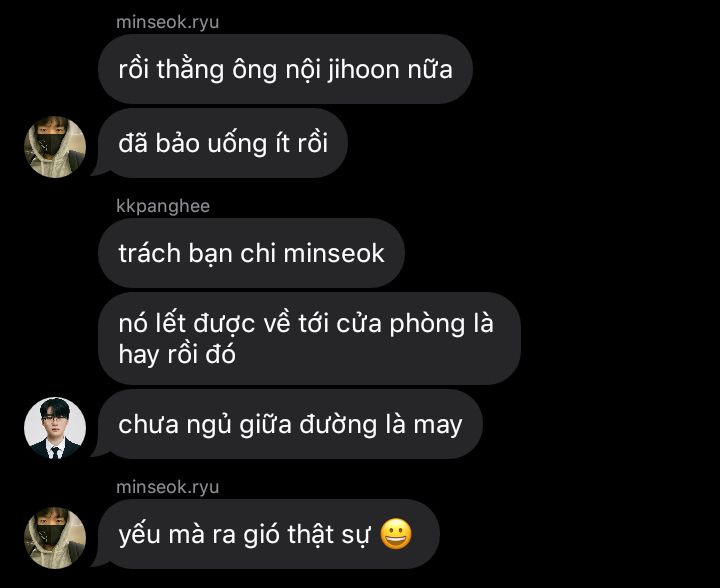Click the text line "hay rồi đó"
This screenshot has height=588, width=720.
click(x=177, y=354)
